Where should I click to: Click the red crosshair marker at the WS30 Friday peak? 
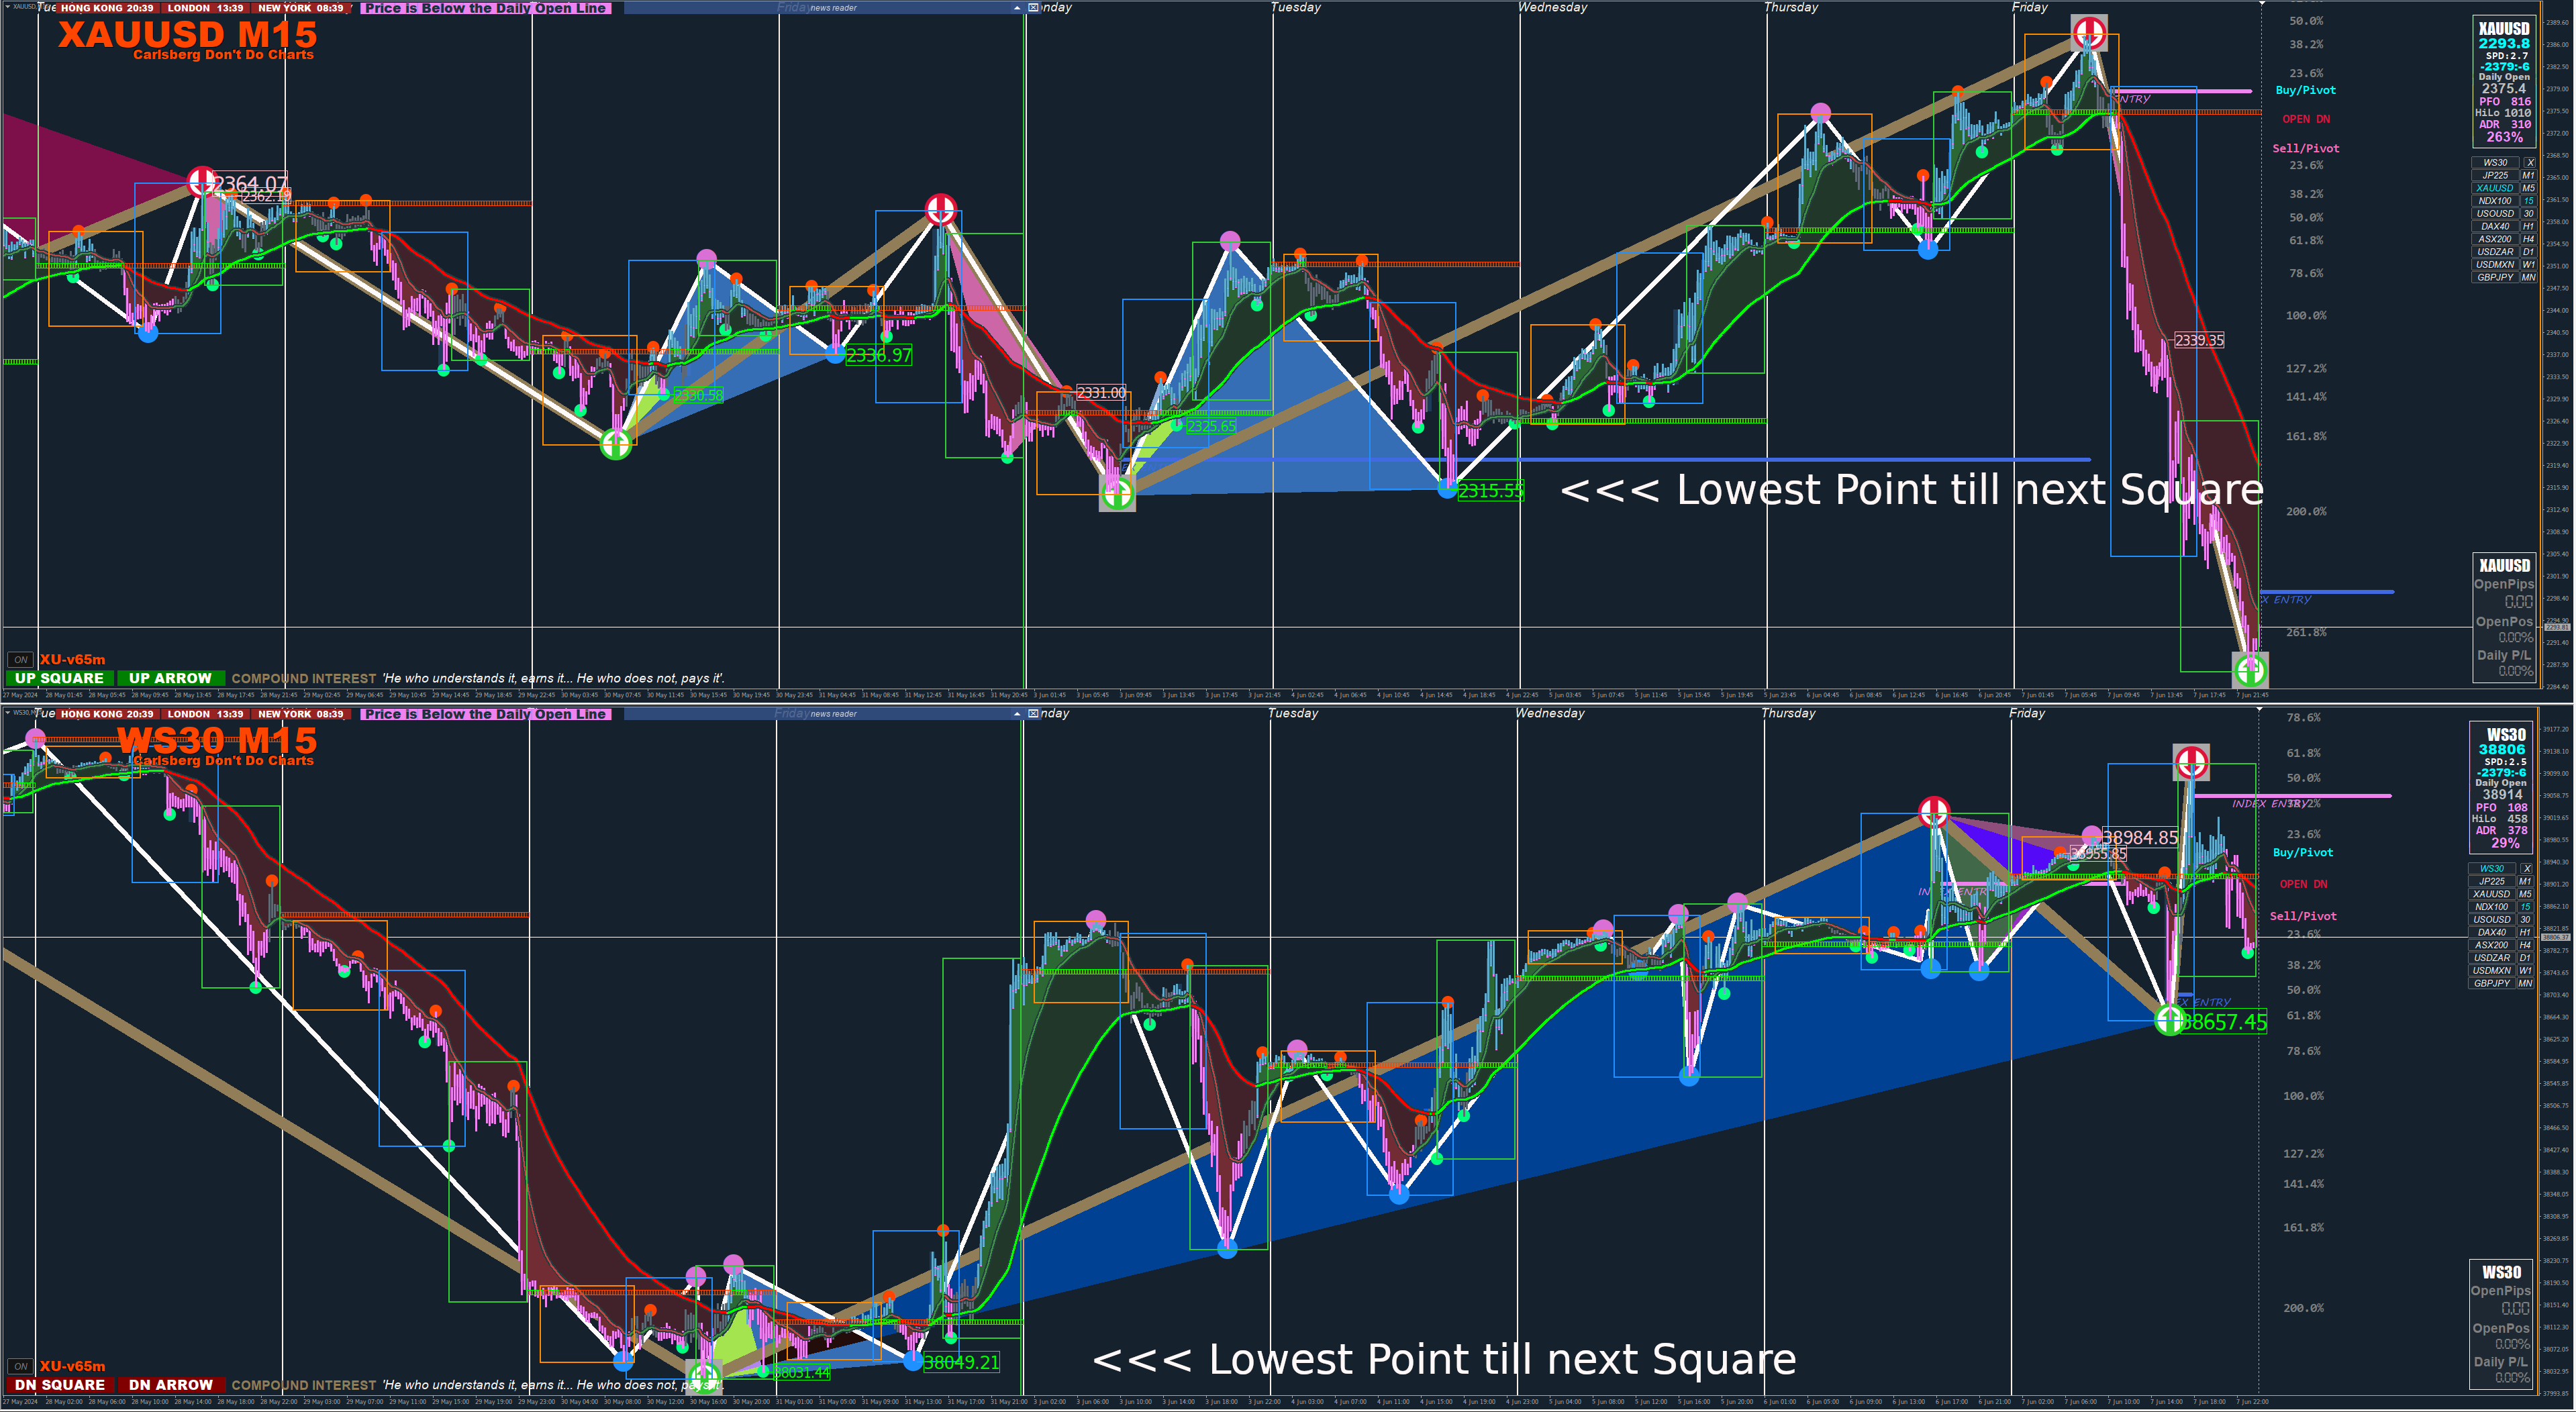[2191, 762]
